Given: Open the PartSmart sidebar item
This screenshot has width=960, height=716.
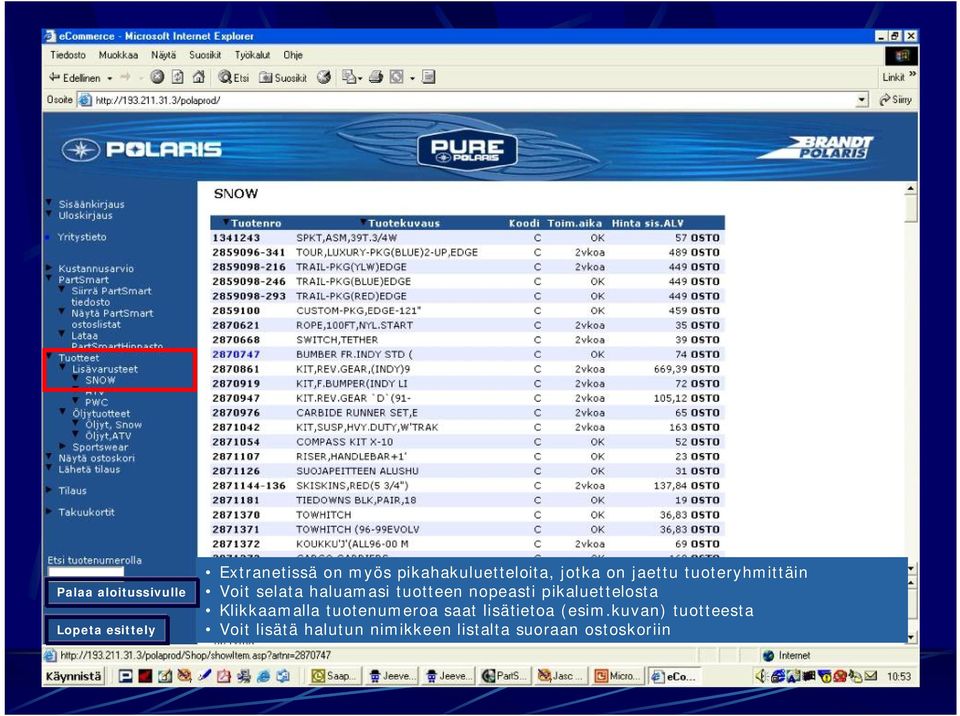Looking at the screenshot, I should click(83, 280).
